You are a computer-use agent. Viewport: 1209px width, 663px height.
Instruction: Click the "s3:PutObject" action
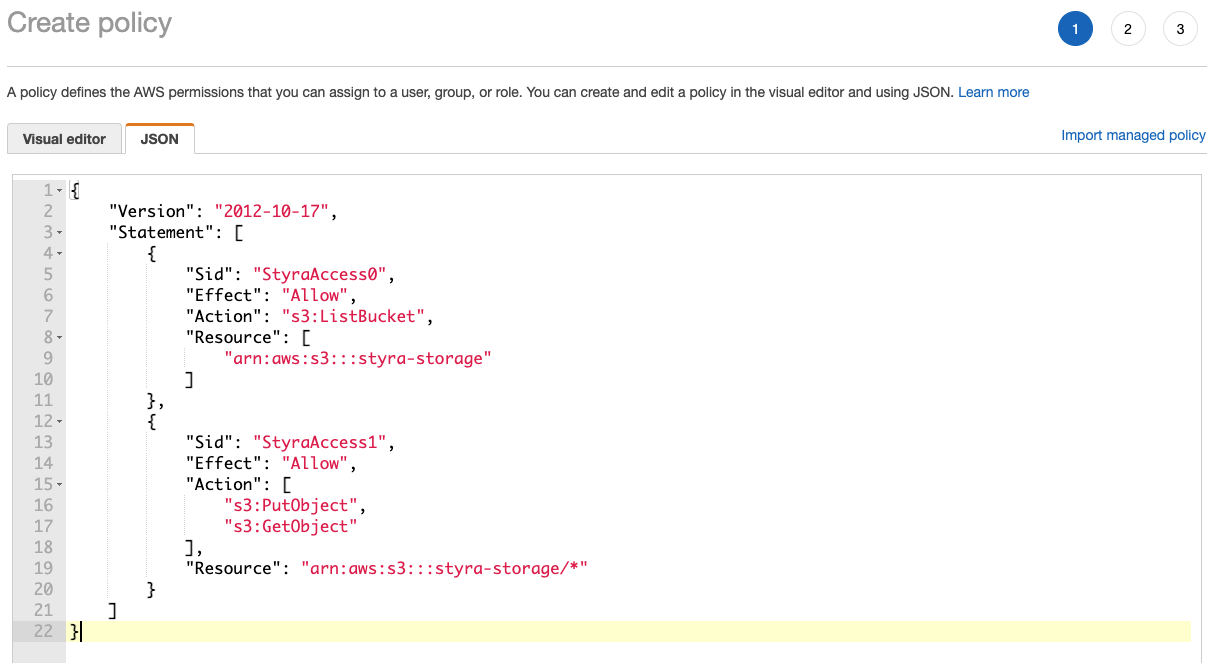289,505
